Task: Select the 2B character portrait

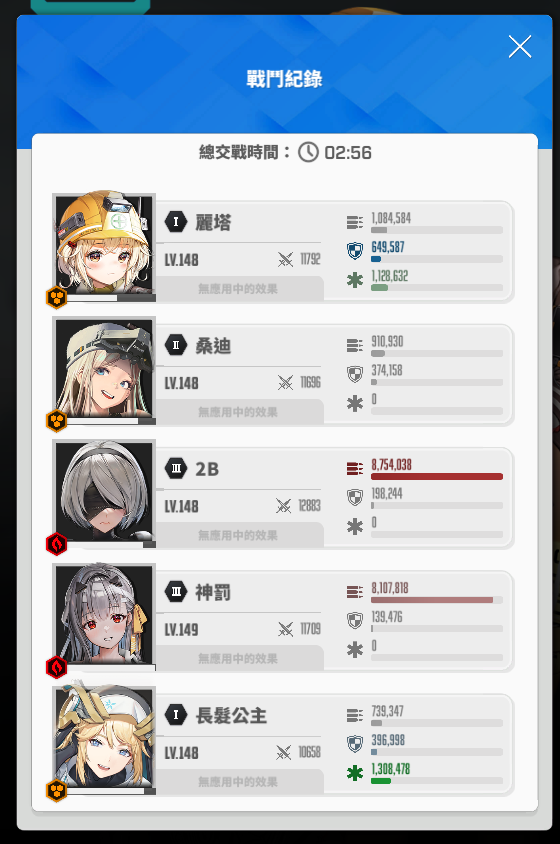Action: pyautogui.click(x=104, y=491)
